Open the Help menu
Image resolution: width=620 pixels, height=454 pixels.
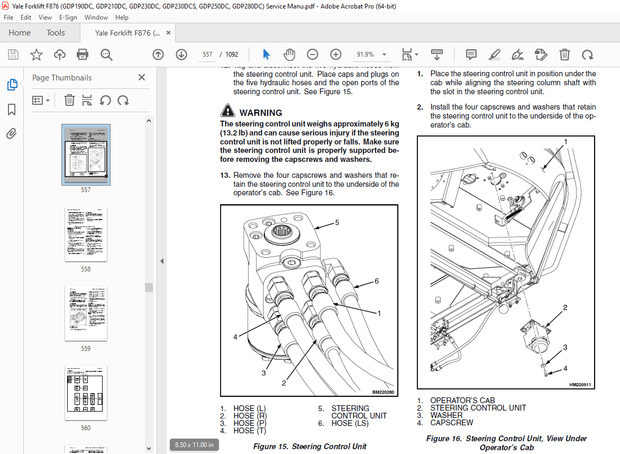point(122,17)
